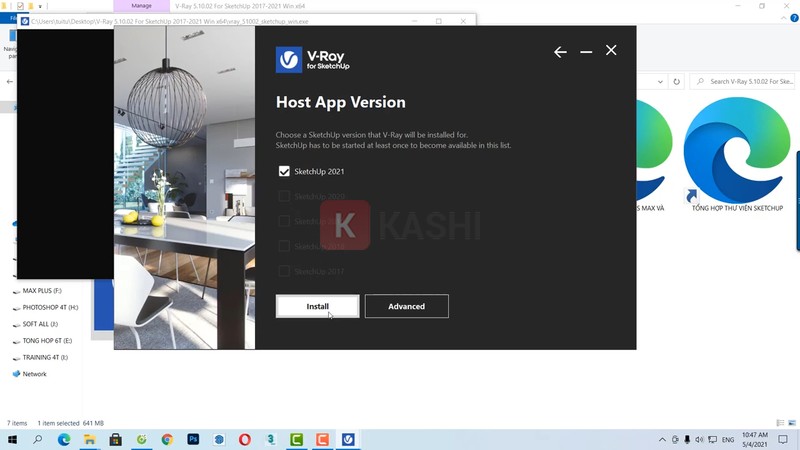Select SOFT ALL (J:) drive
Image resolution: width=800 pixels, height=450 pixels.
[x=40, y=324]
